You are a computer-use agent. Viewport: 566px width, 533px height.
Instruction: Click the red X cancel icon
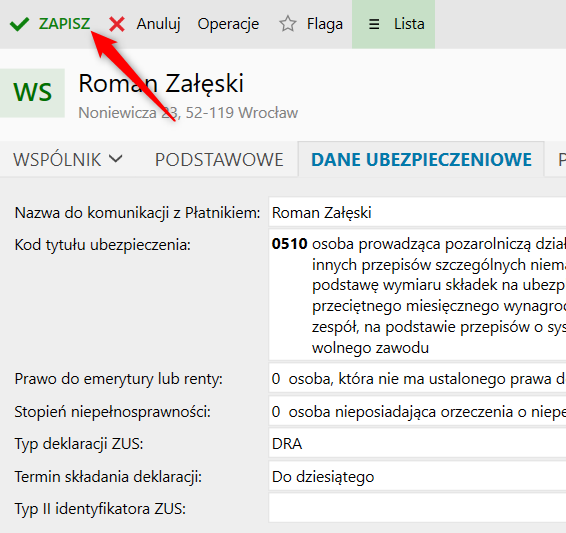point(117,24)
